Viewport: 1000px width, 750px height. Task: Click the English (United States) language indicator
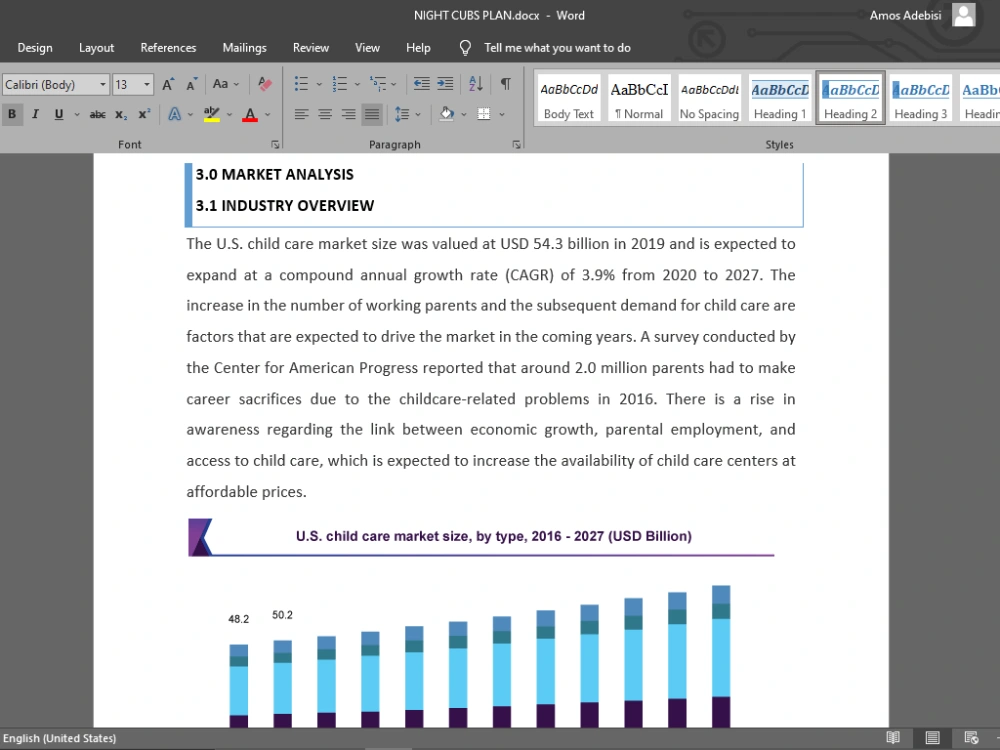coord(60,738)
